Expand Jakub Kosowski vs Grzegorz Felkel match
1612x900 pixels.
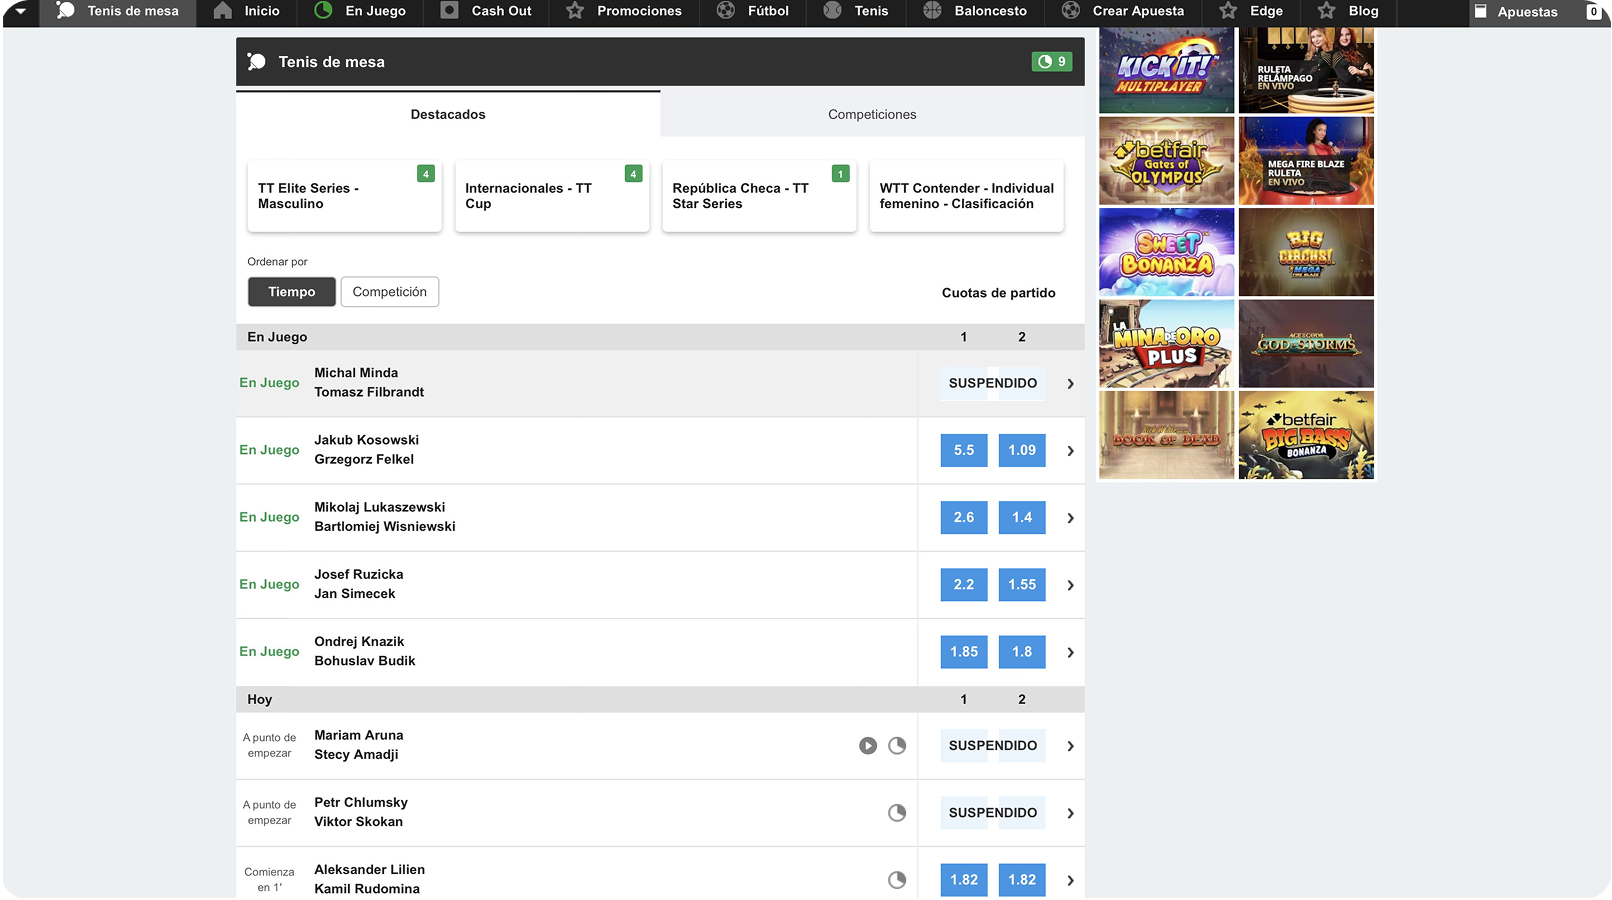pyautogui.click(x=1070, y=451)
